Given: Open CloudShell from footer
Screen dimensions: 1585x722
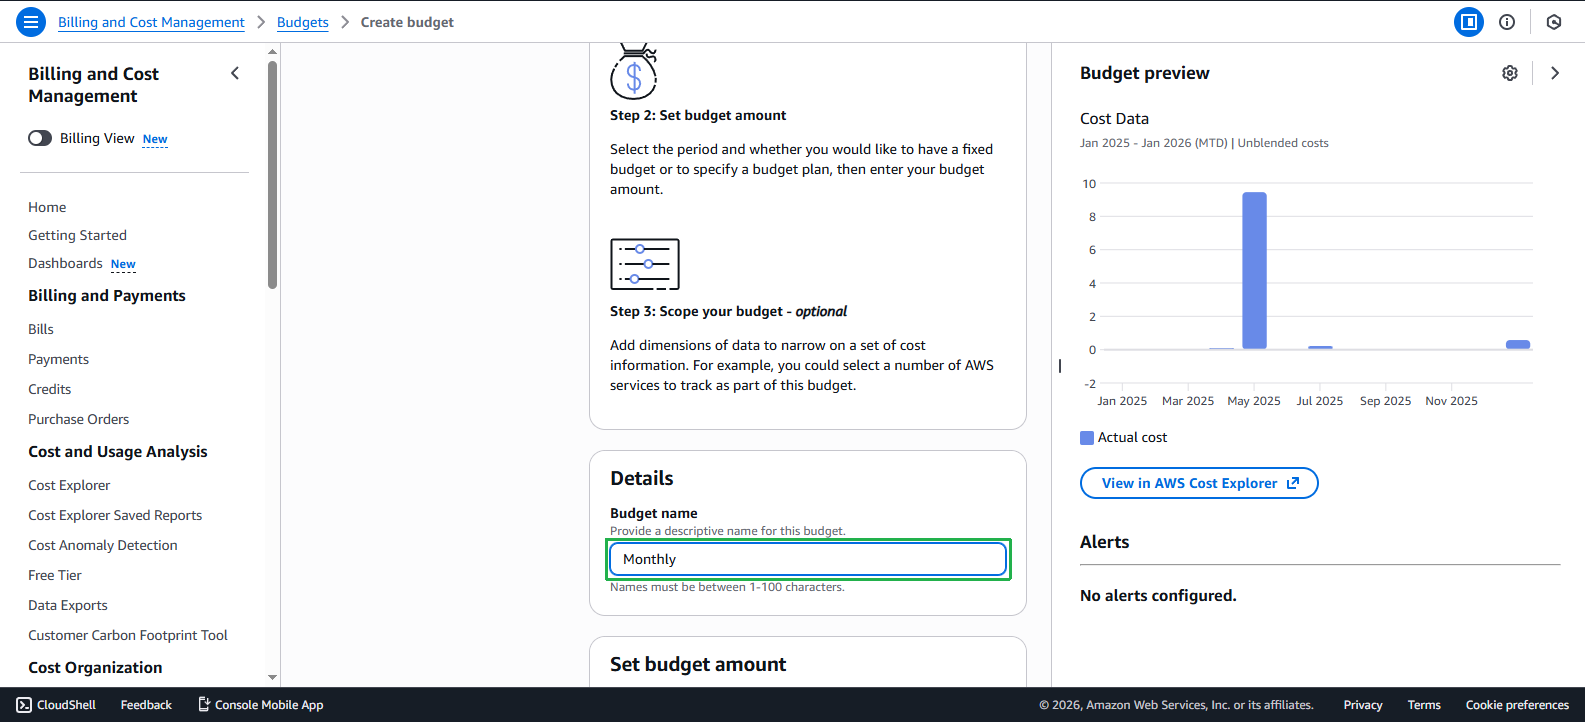Looking at the screenshot, I should pos(56,705).
